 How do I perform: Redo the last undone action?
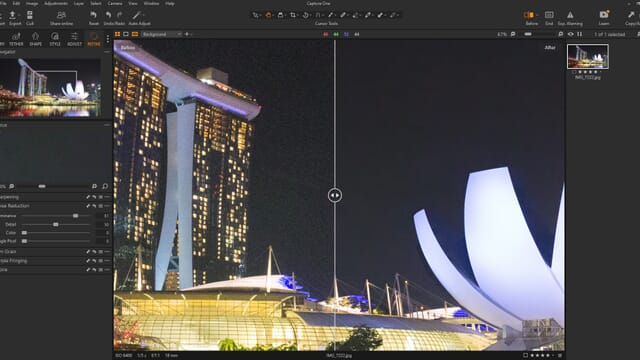click(120, 15)
